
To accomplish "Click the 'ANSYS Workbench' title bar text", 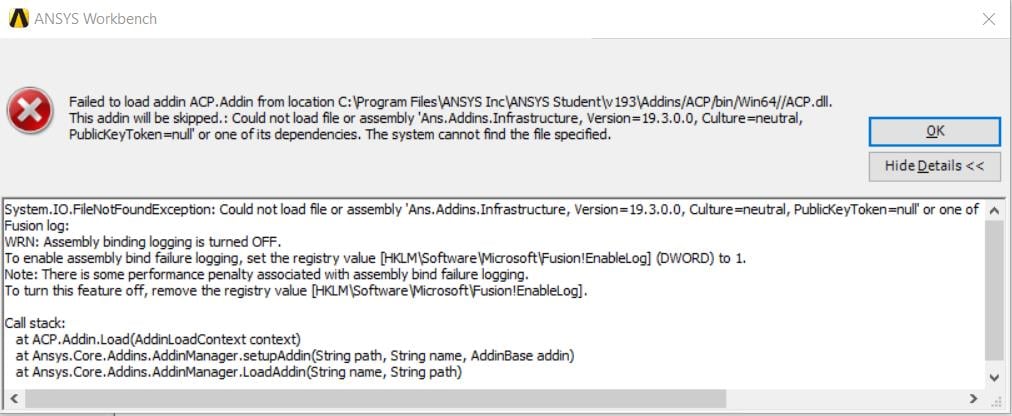I will click(96, 19).
